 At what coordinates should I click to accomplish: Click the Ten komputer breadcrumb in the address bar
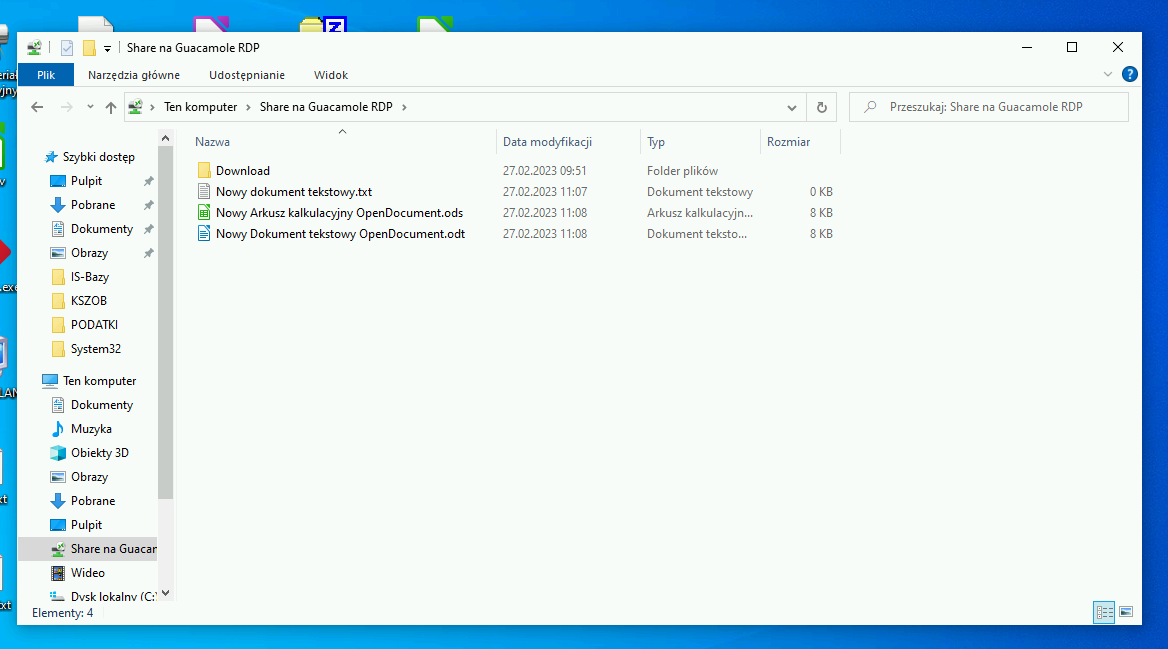200,107
